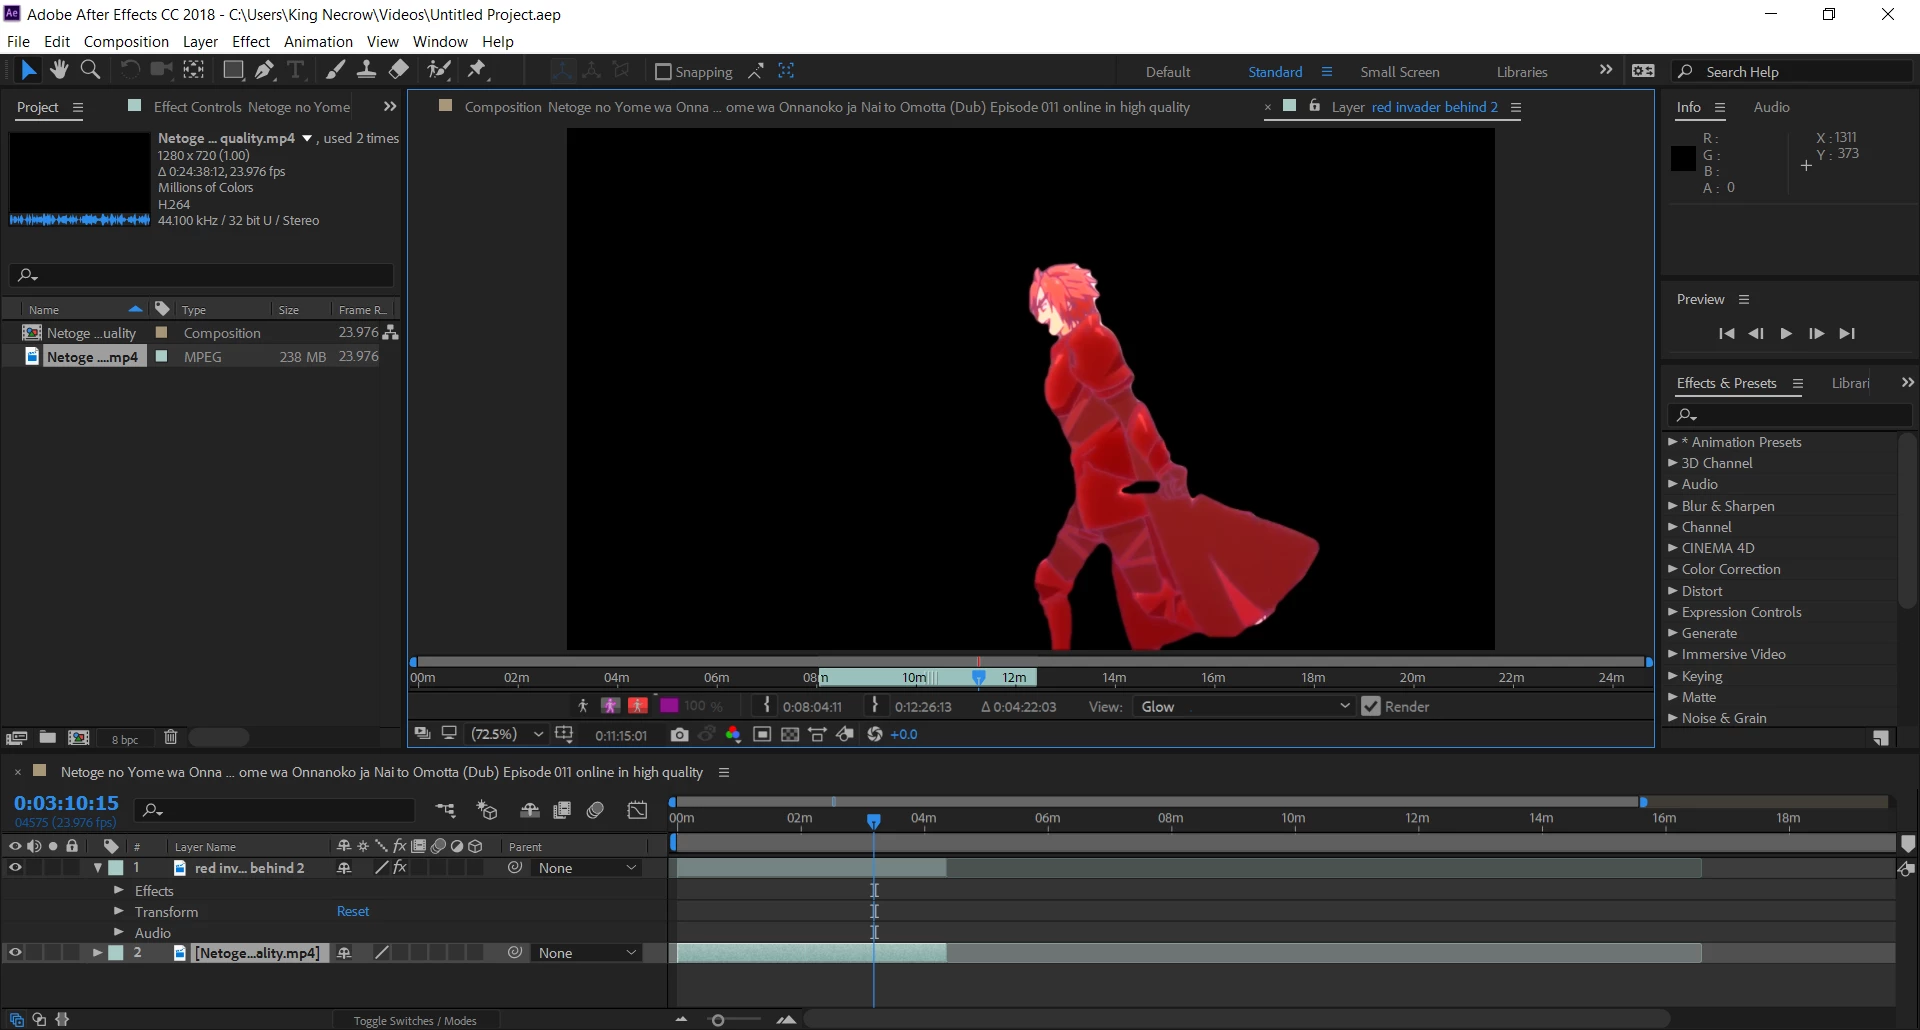This screenshot has width=1920, height=1030.
Task: Play the preview
Action: (x=1786, y=333)
